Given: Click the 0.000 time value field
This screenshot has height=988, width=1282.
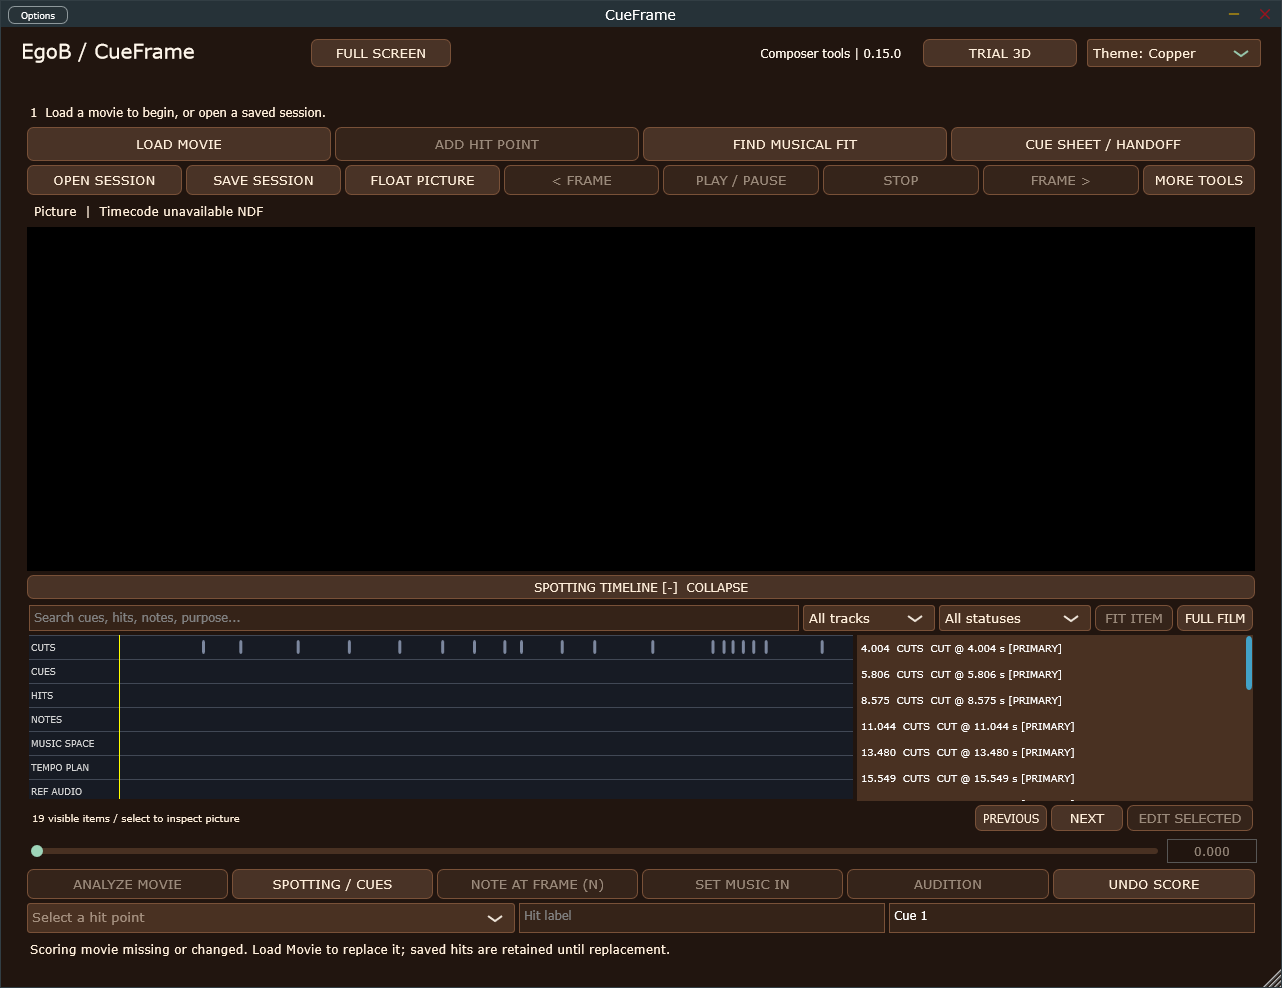Looking at the screenshot, I should click(1211, 851).
